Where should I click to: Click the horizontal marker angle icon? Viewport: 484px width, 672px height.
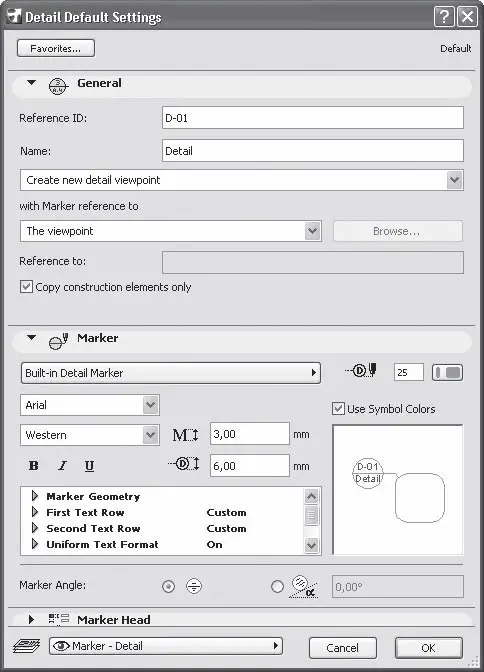[x=194, y=586]
